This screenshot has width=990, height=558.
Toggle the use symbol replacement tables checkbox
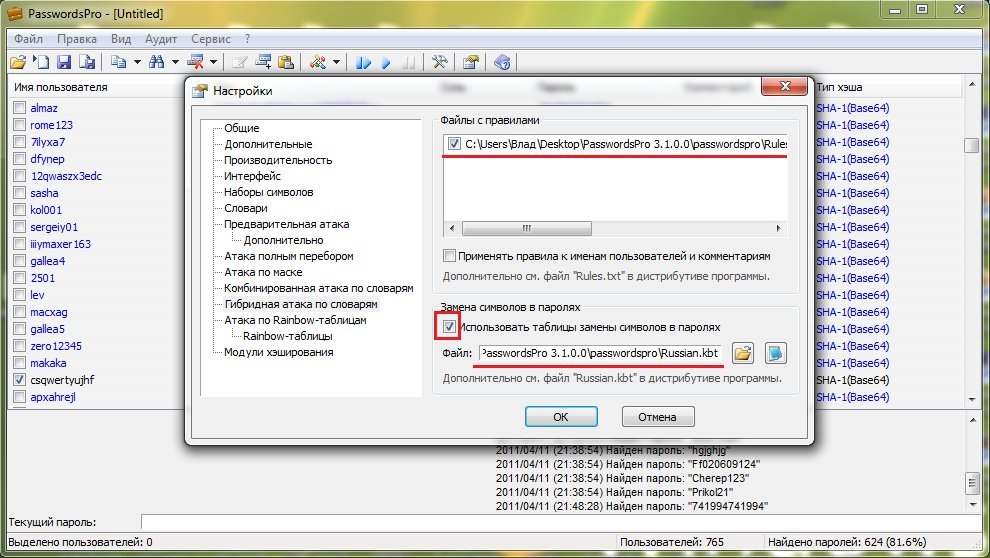[450, 327]
